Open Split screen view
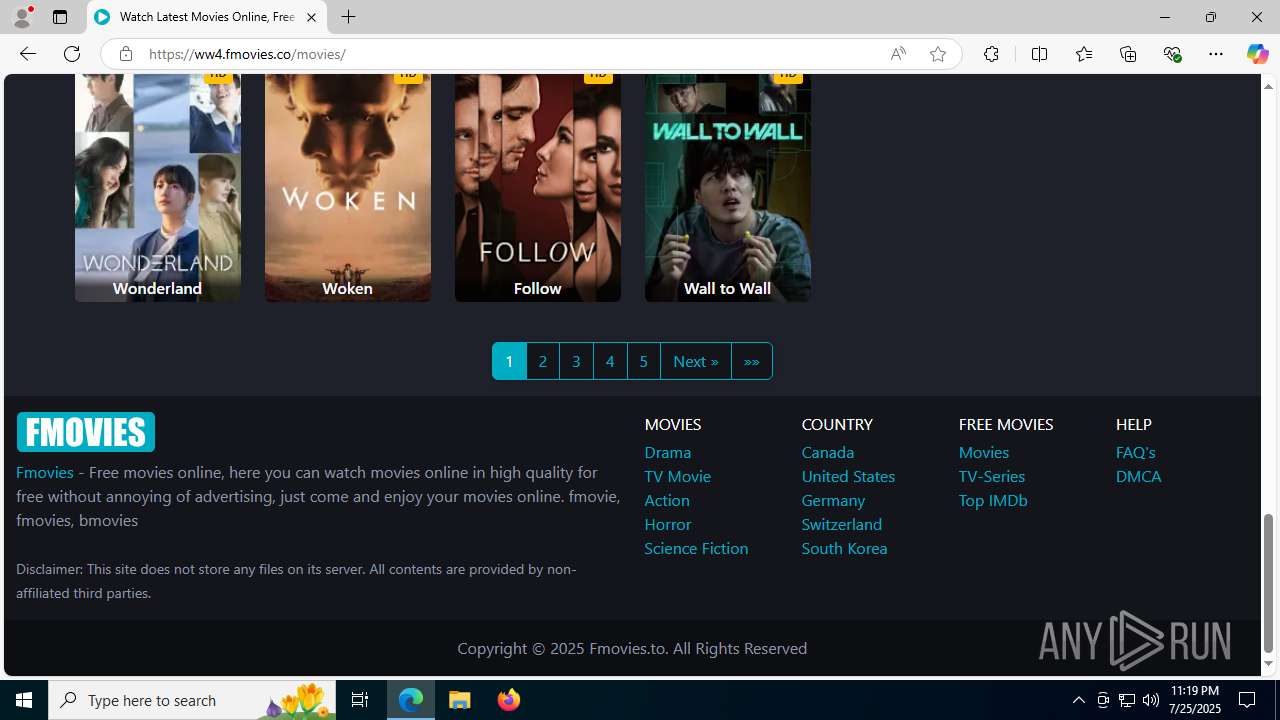Screen dimensions: 1280x720 click(1039, 54)
